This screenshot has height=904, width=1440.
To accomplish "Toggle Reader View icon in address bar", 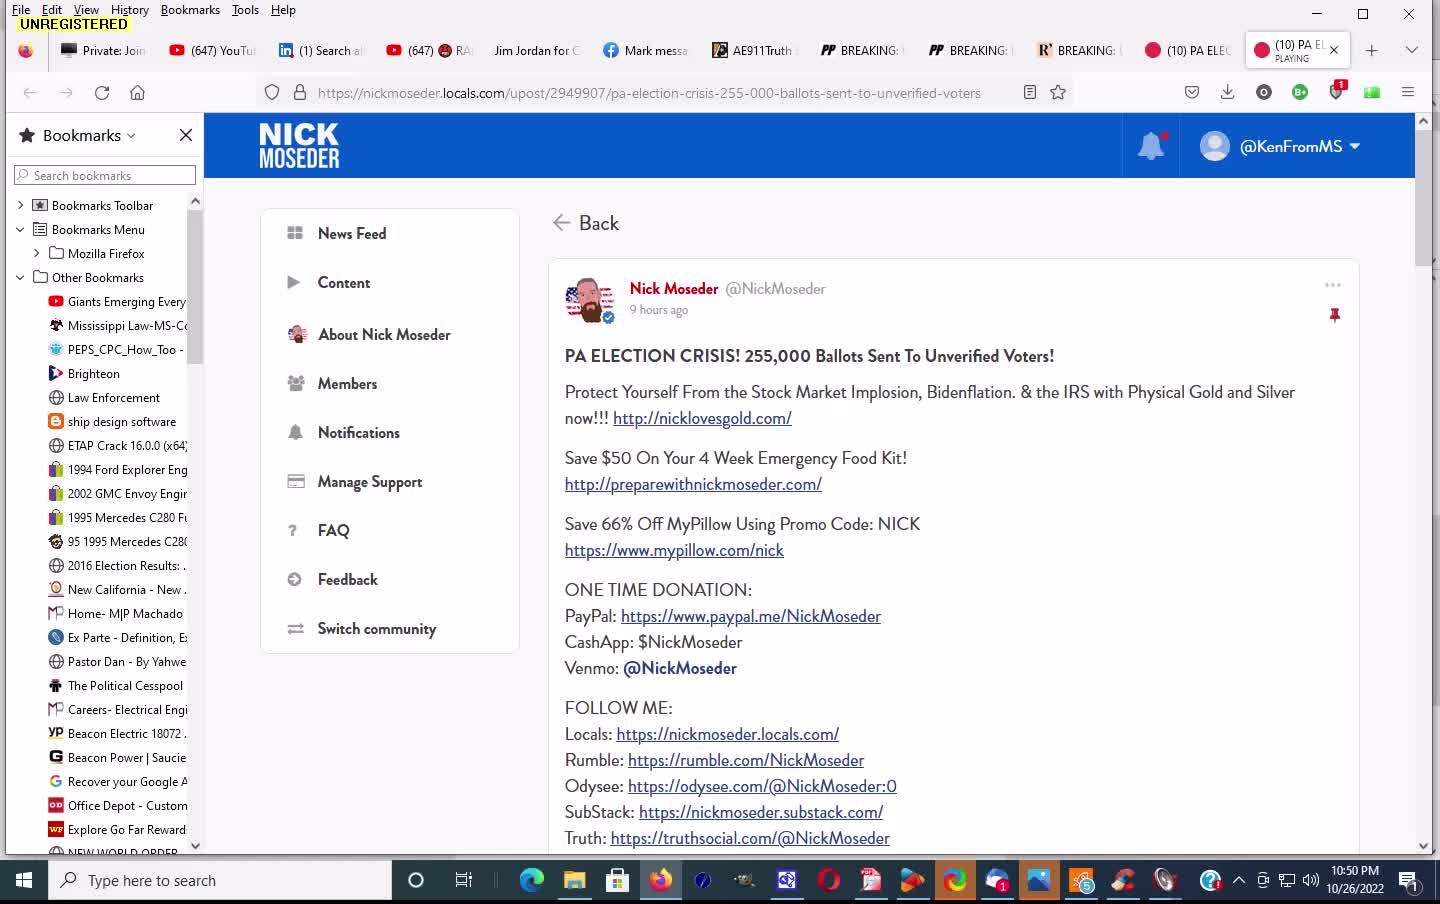I will point(1030,92).
